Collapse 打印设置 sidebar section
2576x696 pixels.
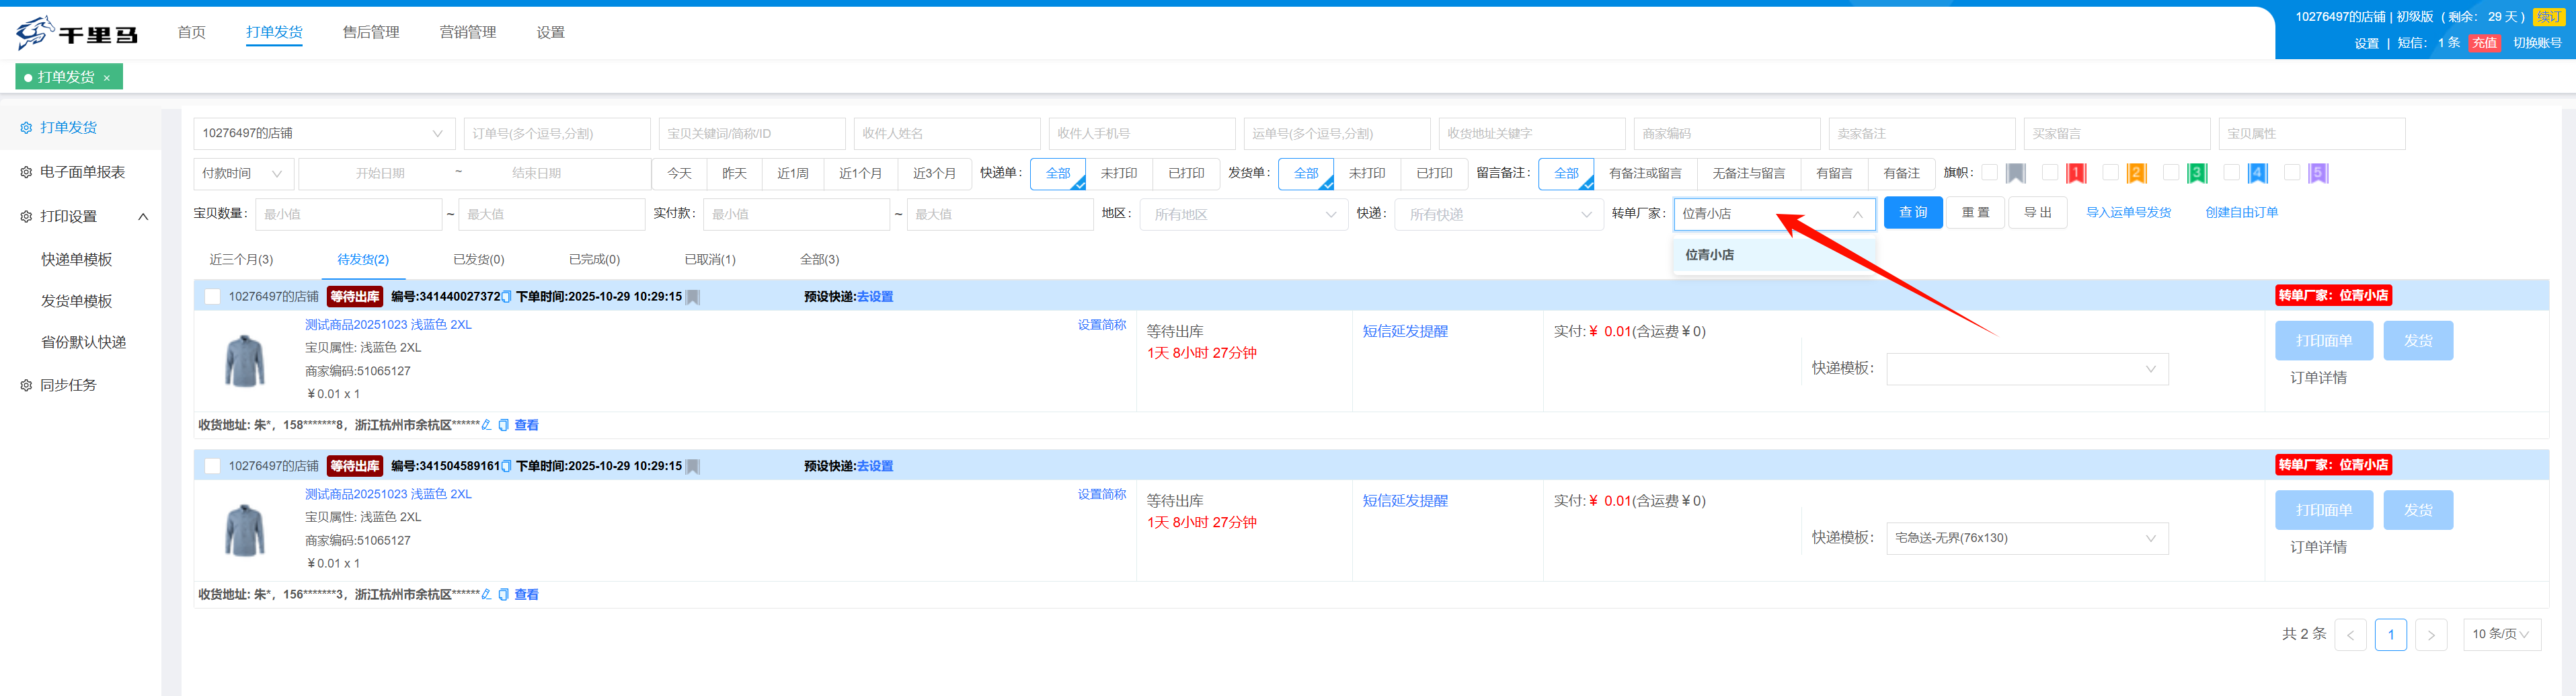pos(143,217)
